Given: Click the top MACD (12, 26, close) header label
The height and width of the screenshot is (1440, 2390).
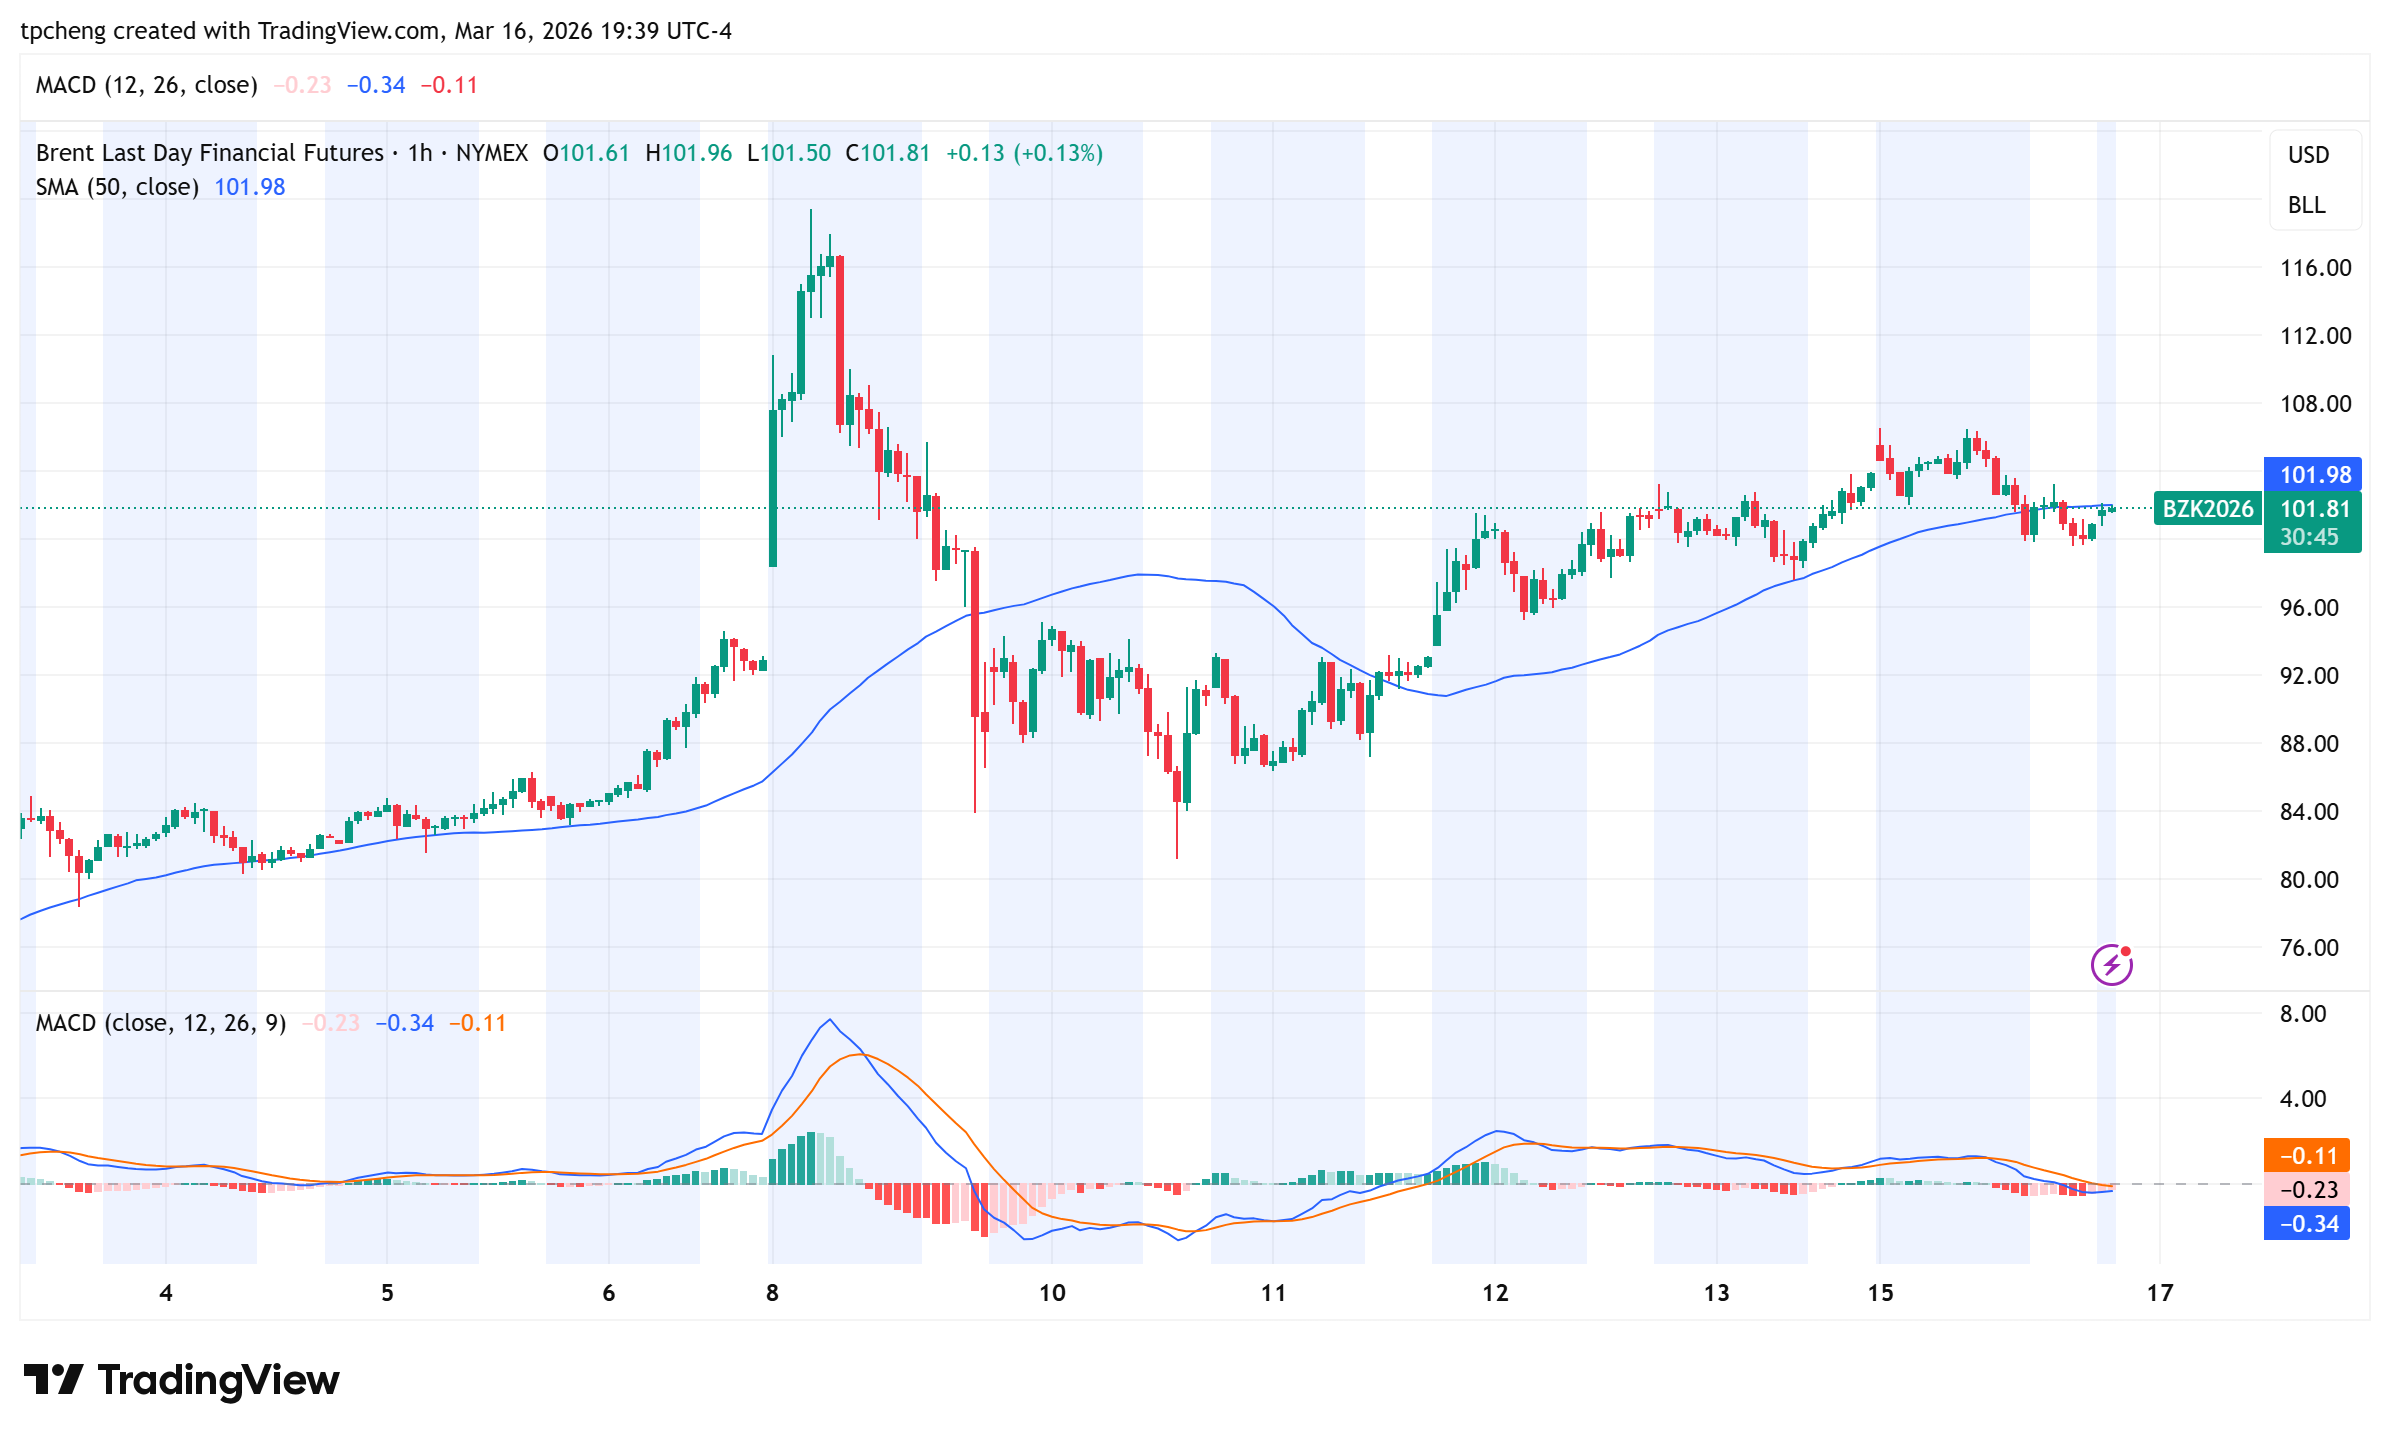Looking at the screenshot, I should point(146,85).
